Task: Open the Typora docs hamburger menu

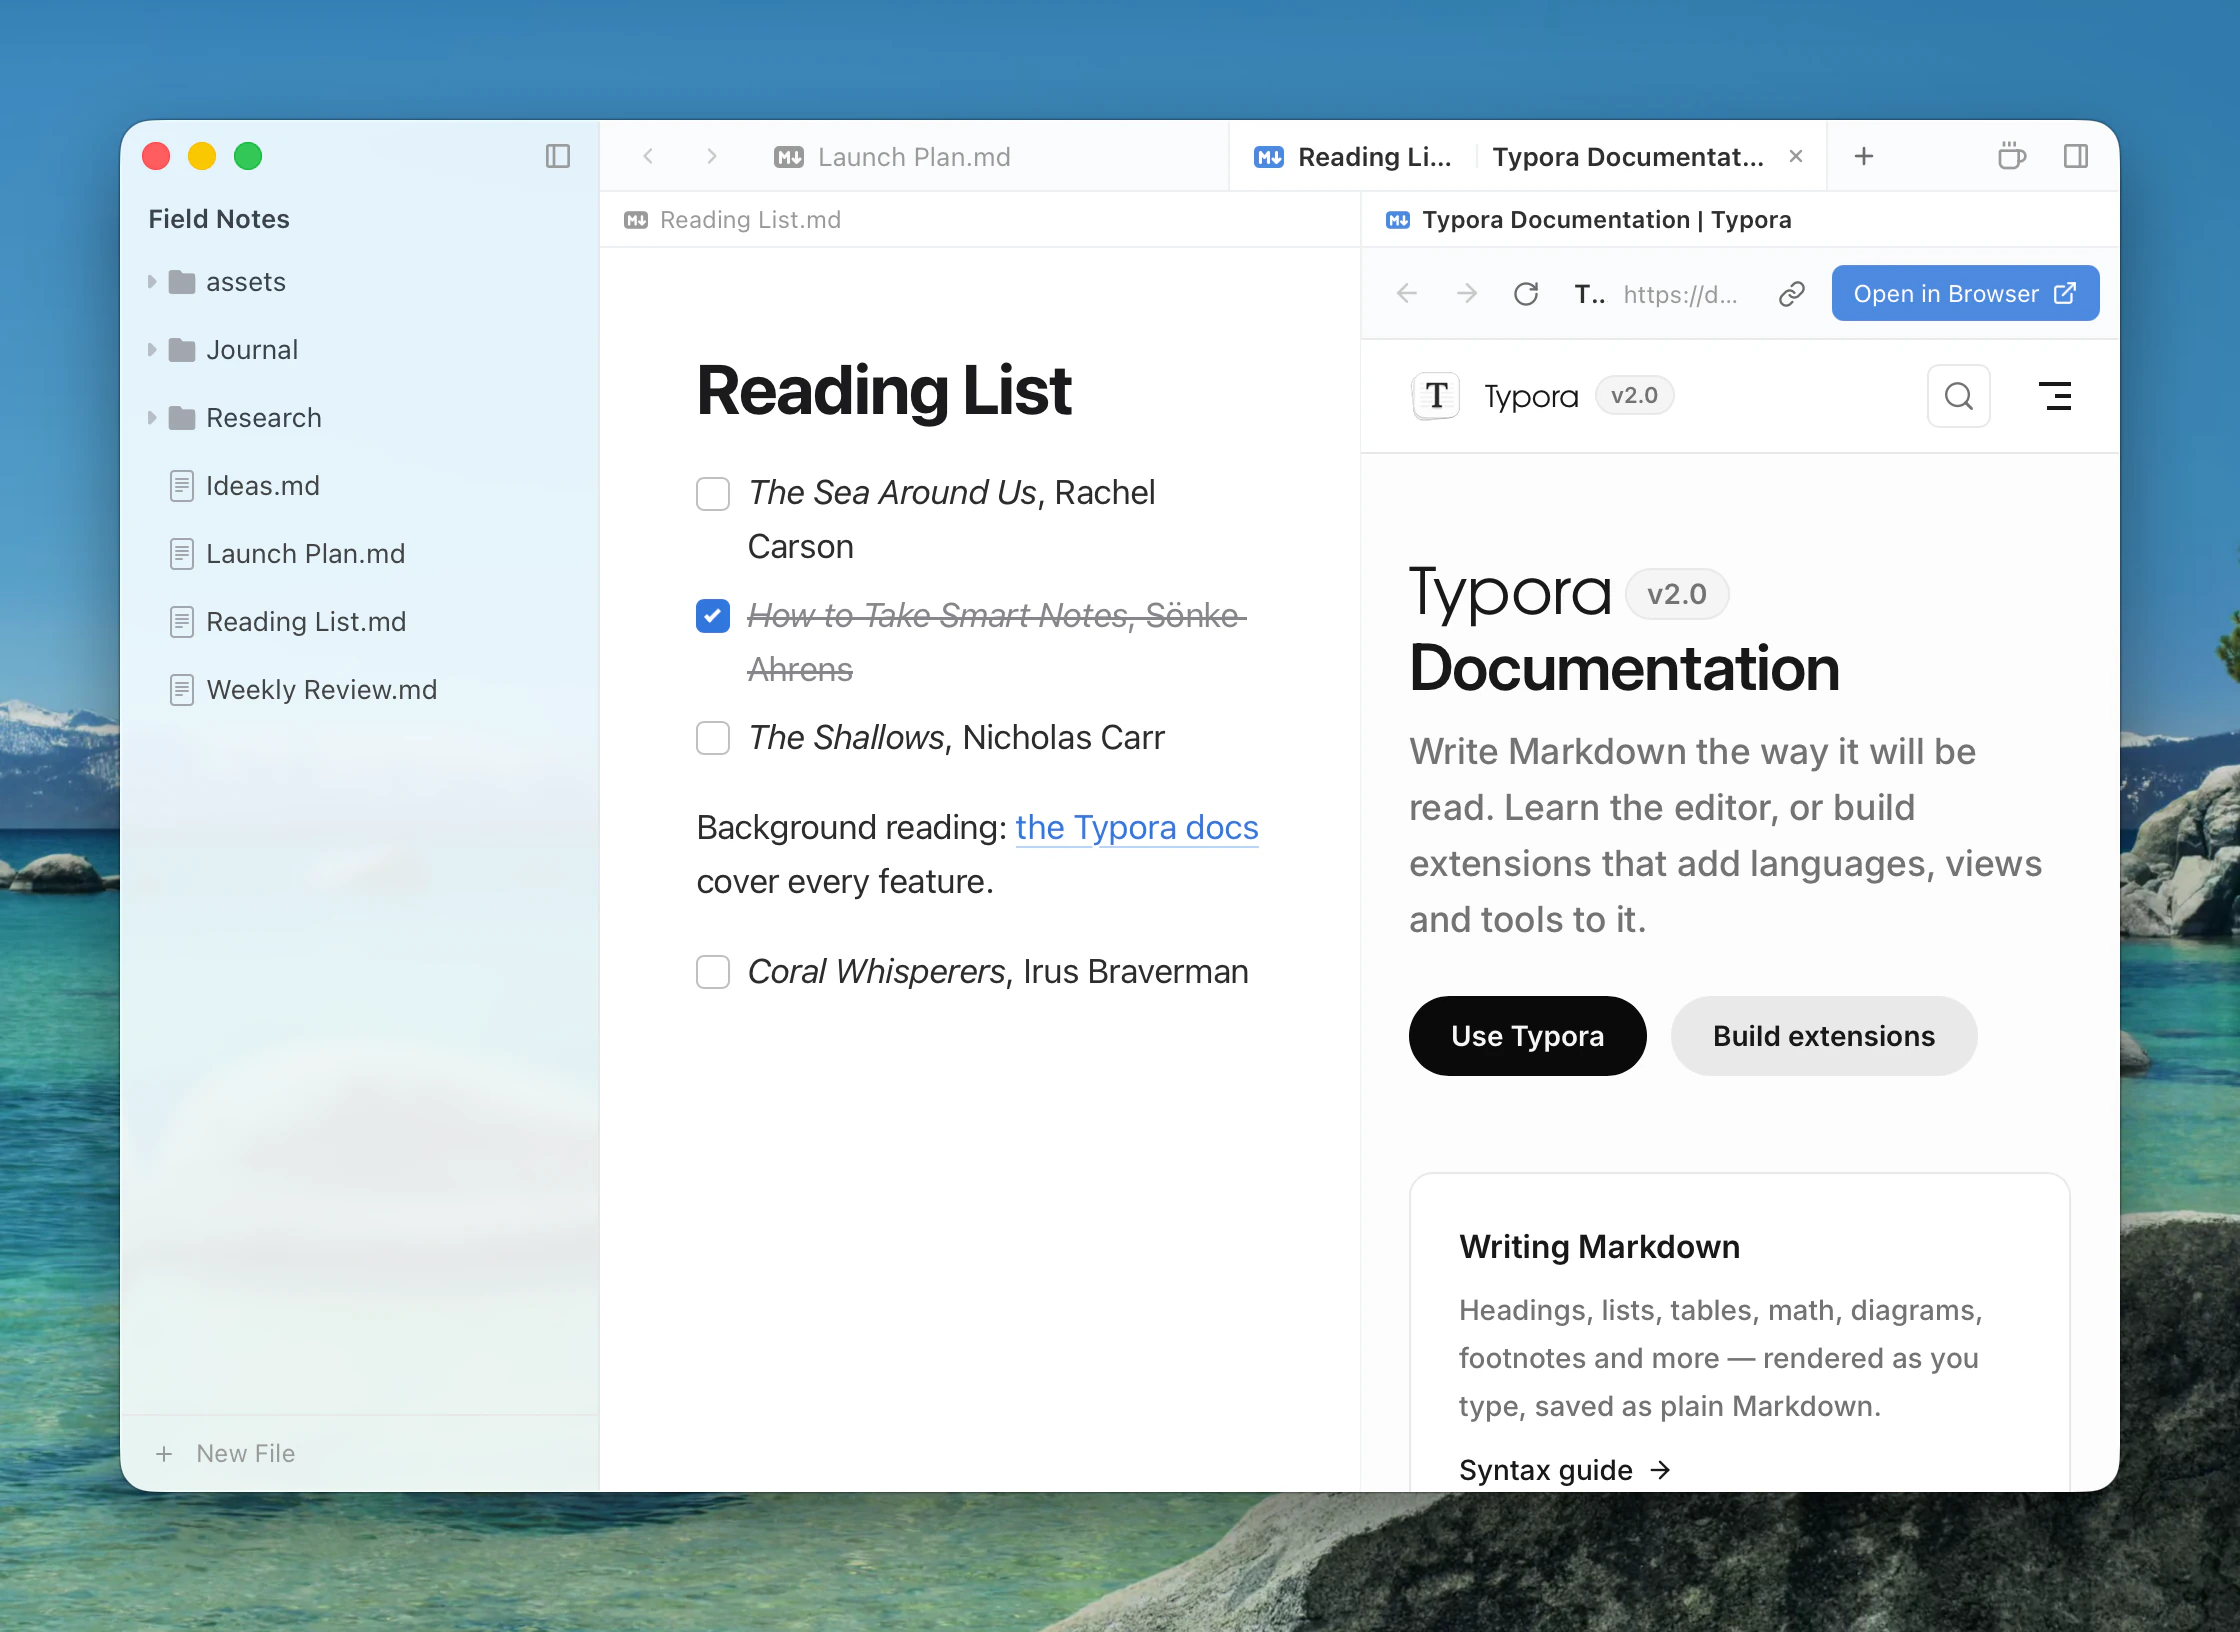Action: click(x=2055, y=396)
